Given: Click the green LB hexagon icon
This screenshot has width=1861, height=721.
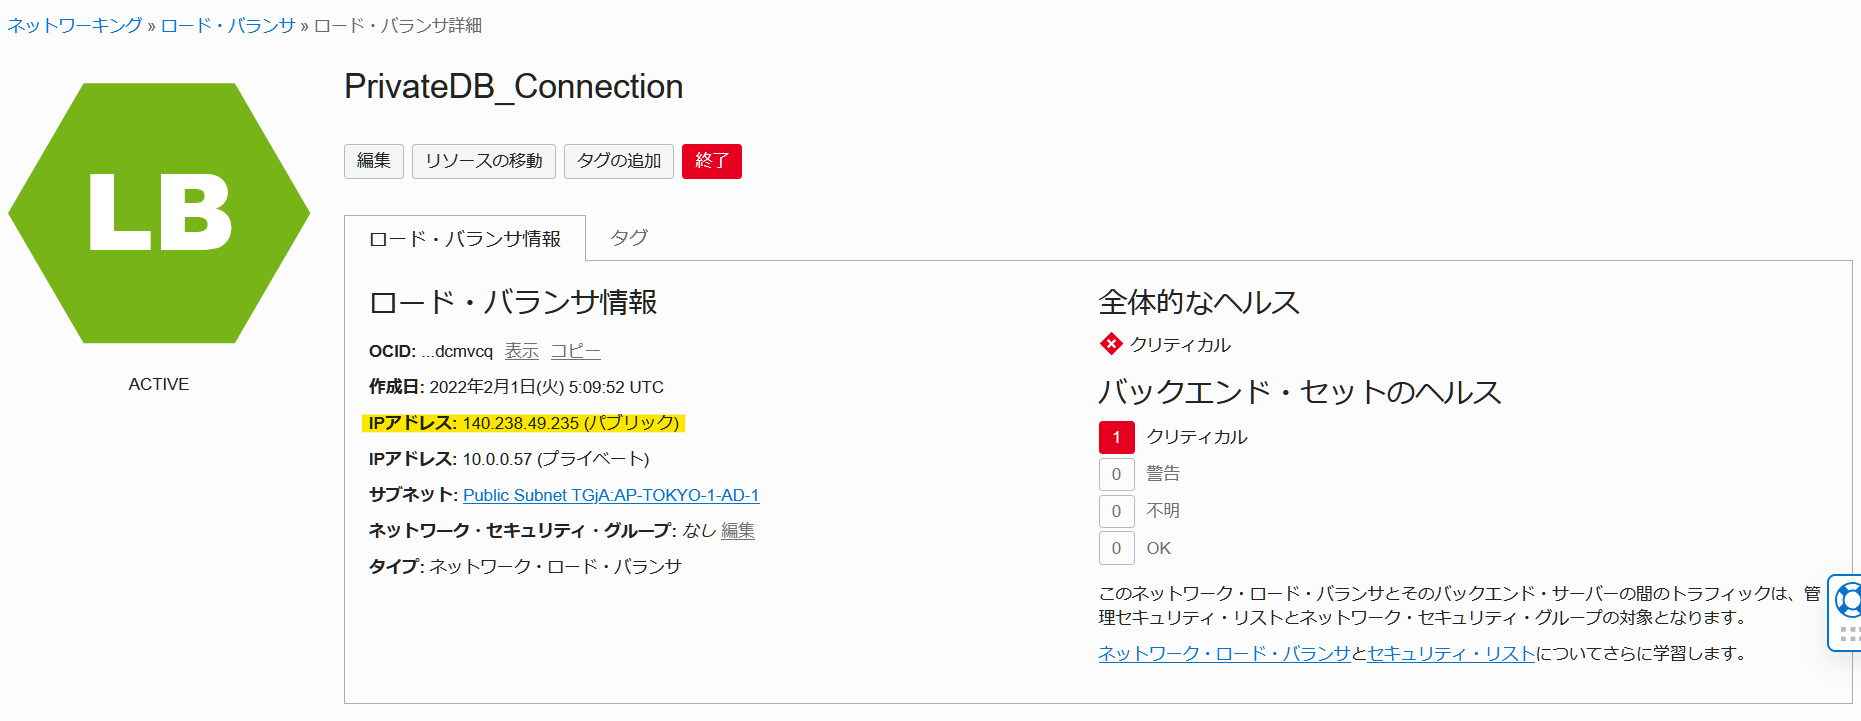Looking at the screenshot, I should click(159, 213).
